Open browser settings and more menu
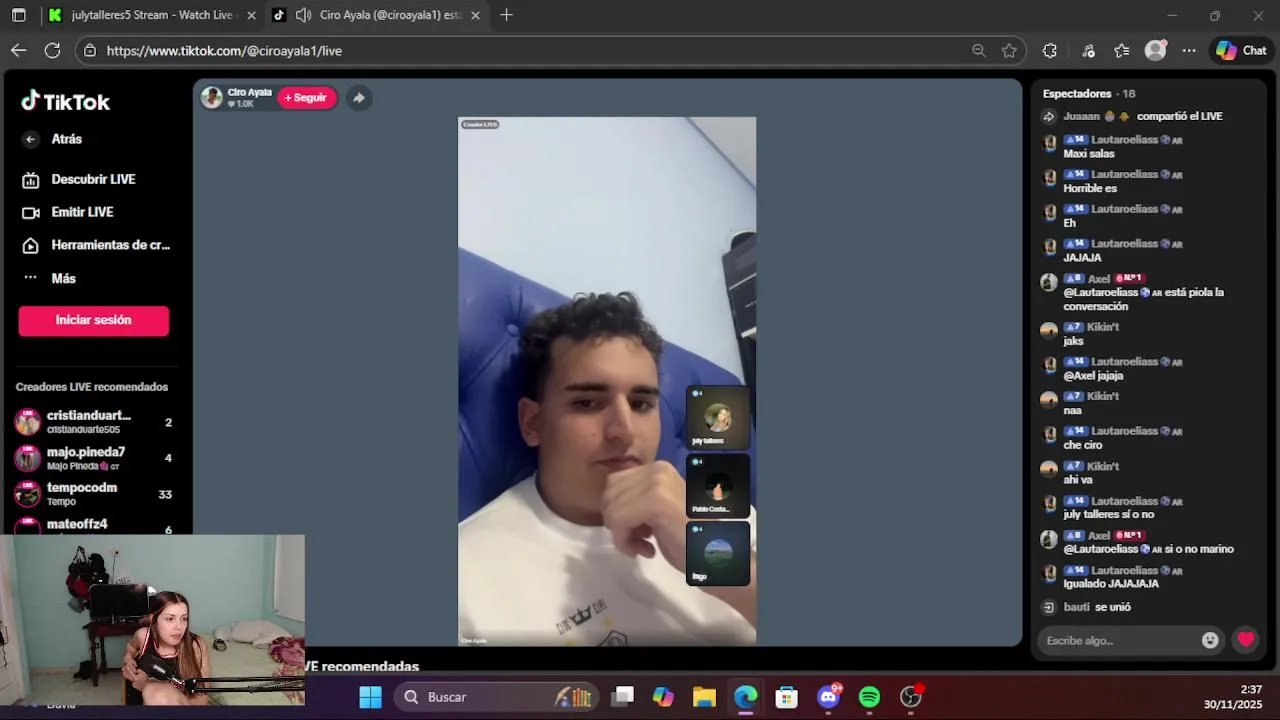Screen dimensions: 1280x720 click(x=1188, y=50)
